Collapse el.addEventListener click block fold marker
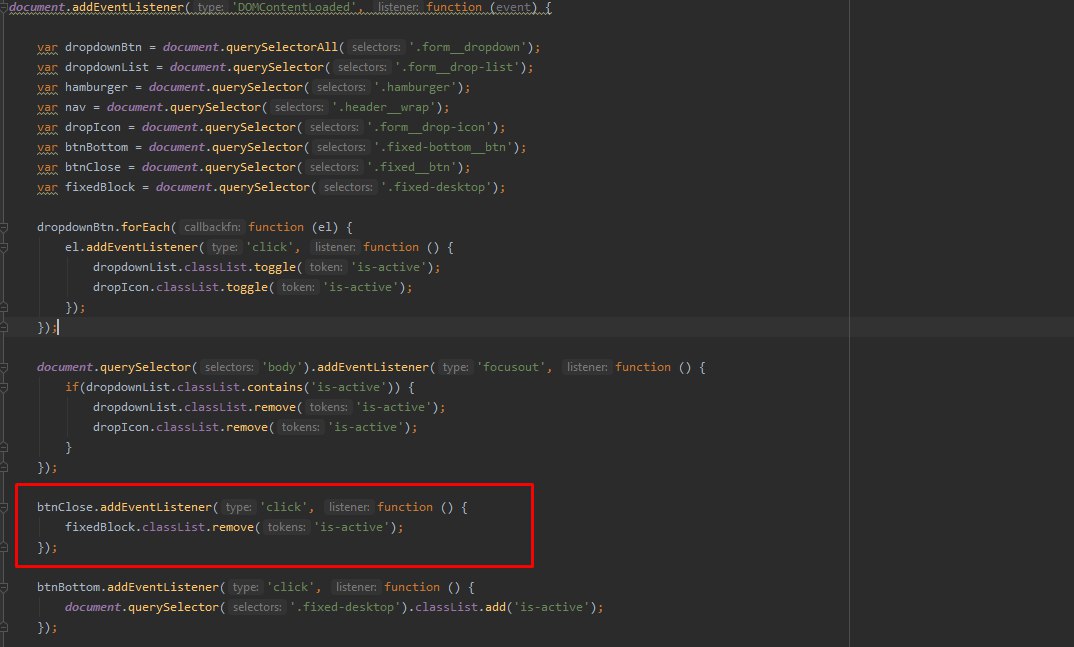1074x647 pixels. [3, 247]
